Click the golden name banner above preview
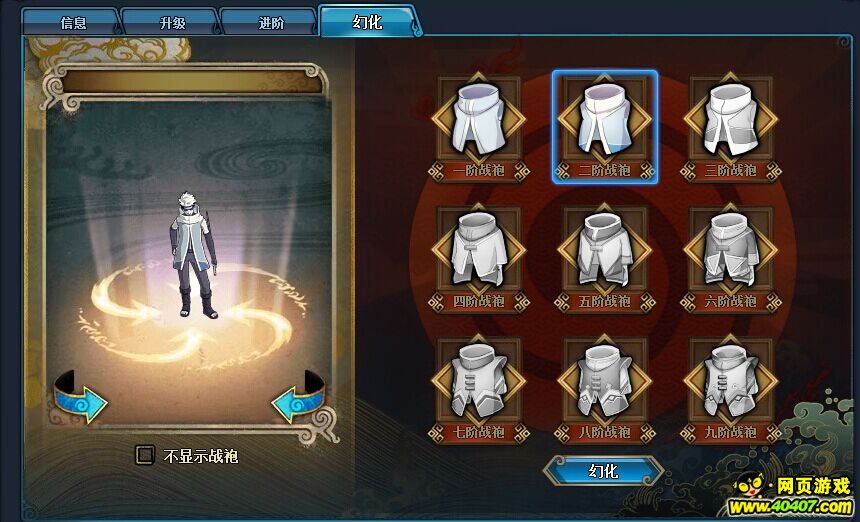Image resolution: width=860 pixels, height=522 pixels. (x=192, y=81)
